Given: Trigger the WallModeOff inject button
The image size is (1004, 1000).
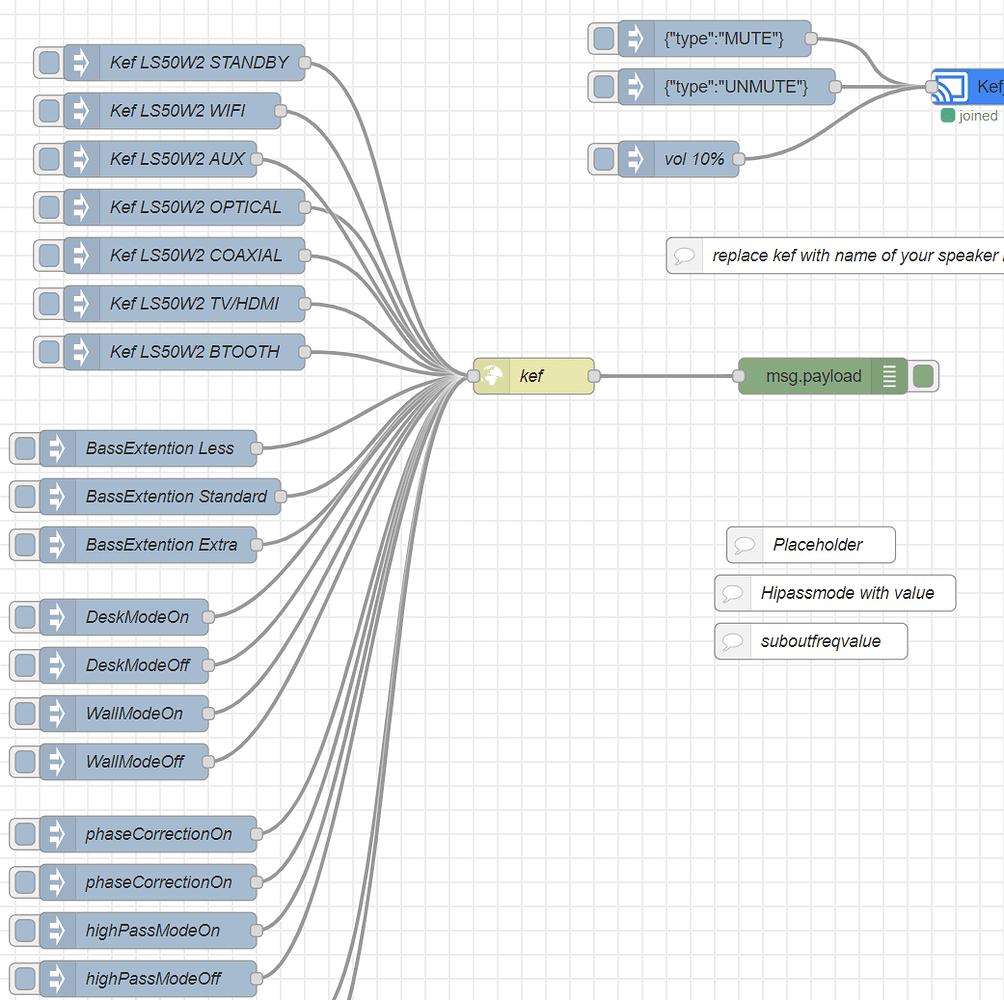Looking at the screenshot, I should 24,761.
